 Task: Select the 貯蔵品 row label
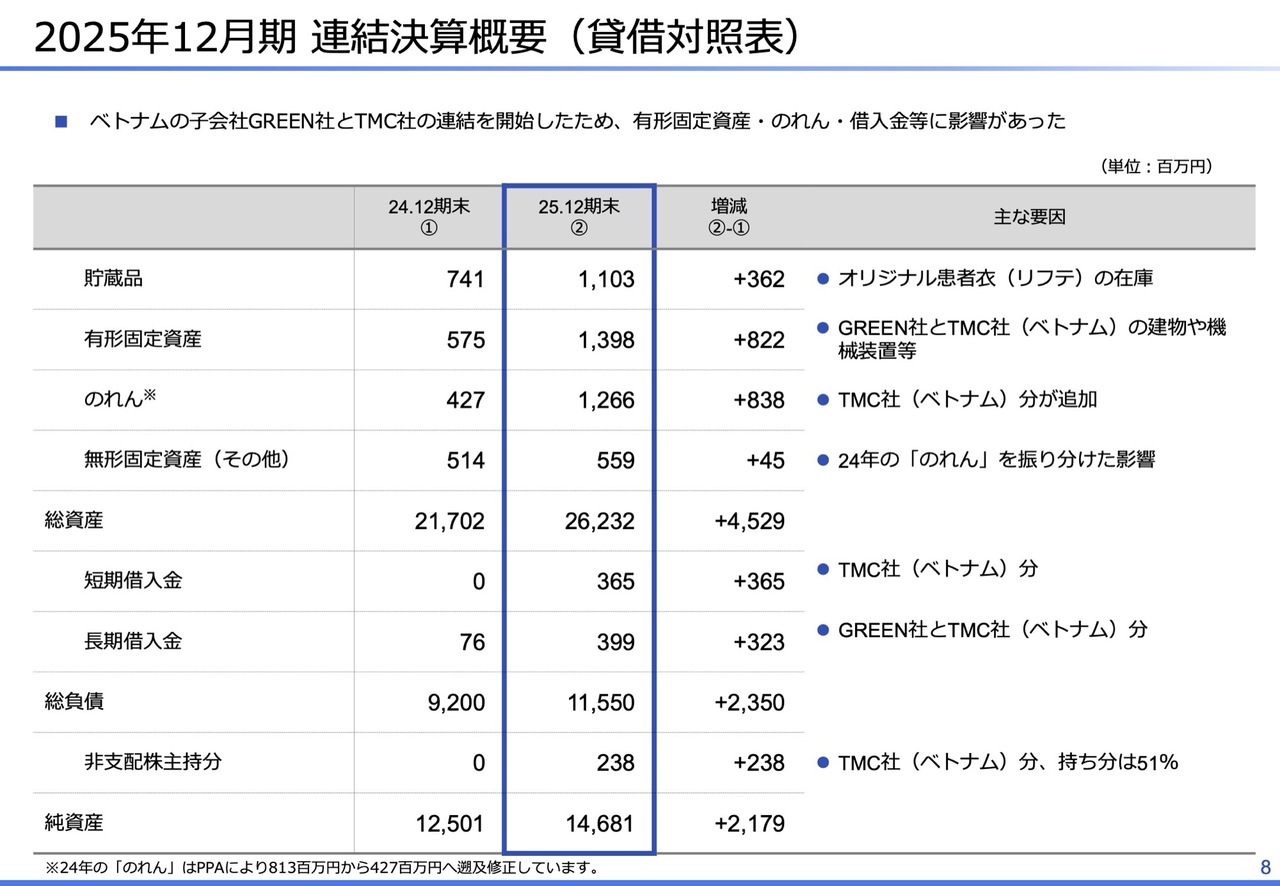tap(113, 279)
